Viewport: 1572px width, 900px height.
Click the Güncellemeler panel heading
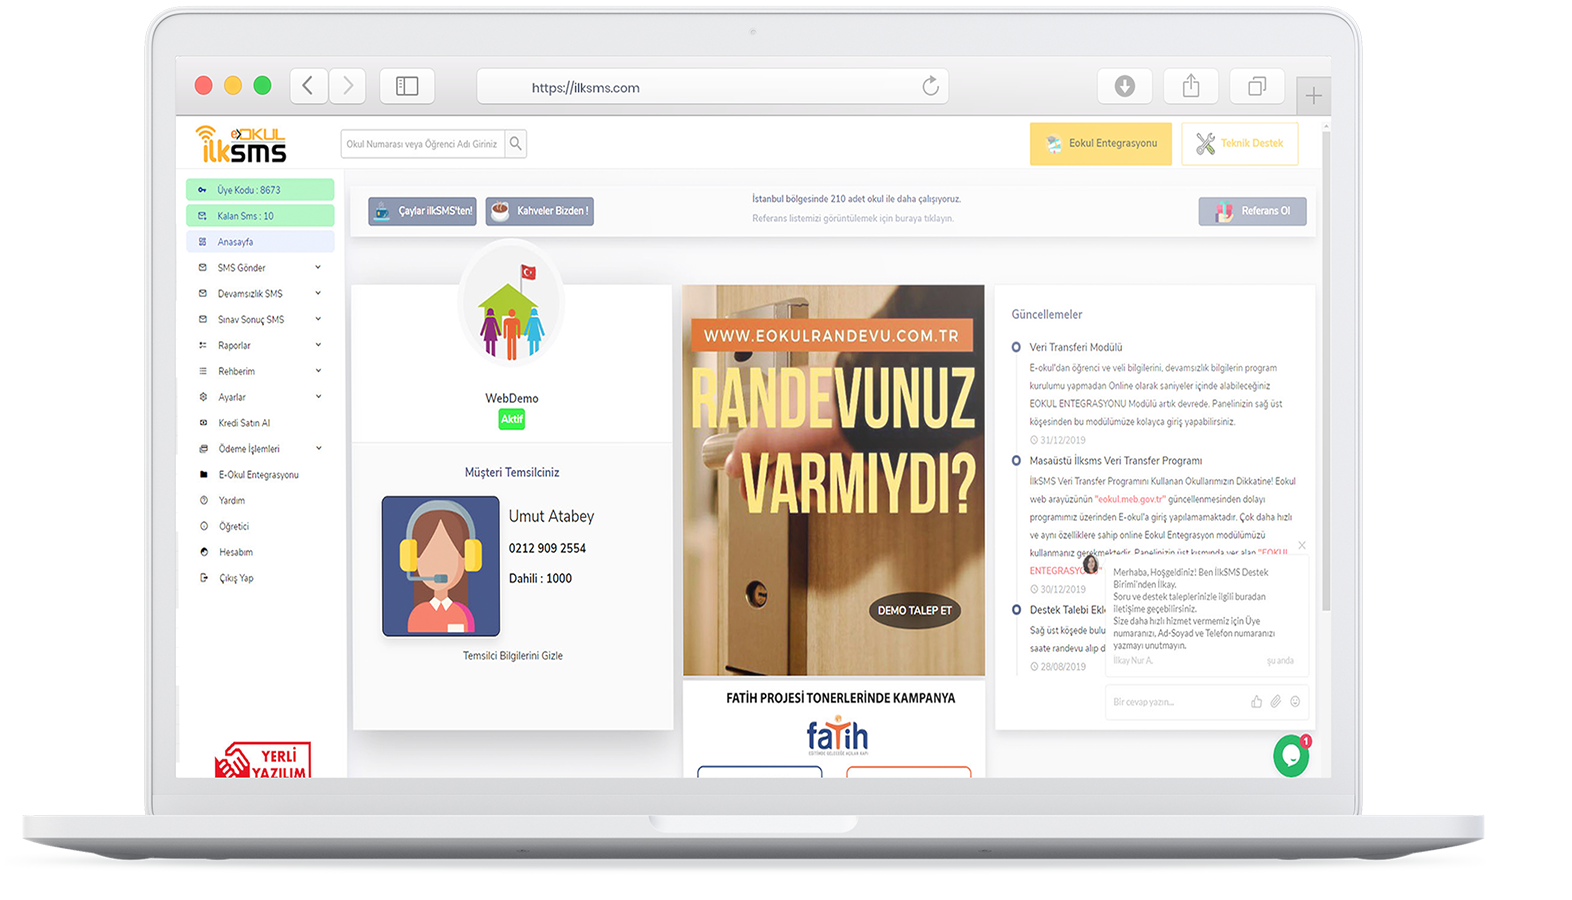coord(1046,314)
